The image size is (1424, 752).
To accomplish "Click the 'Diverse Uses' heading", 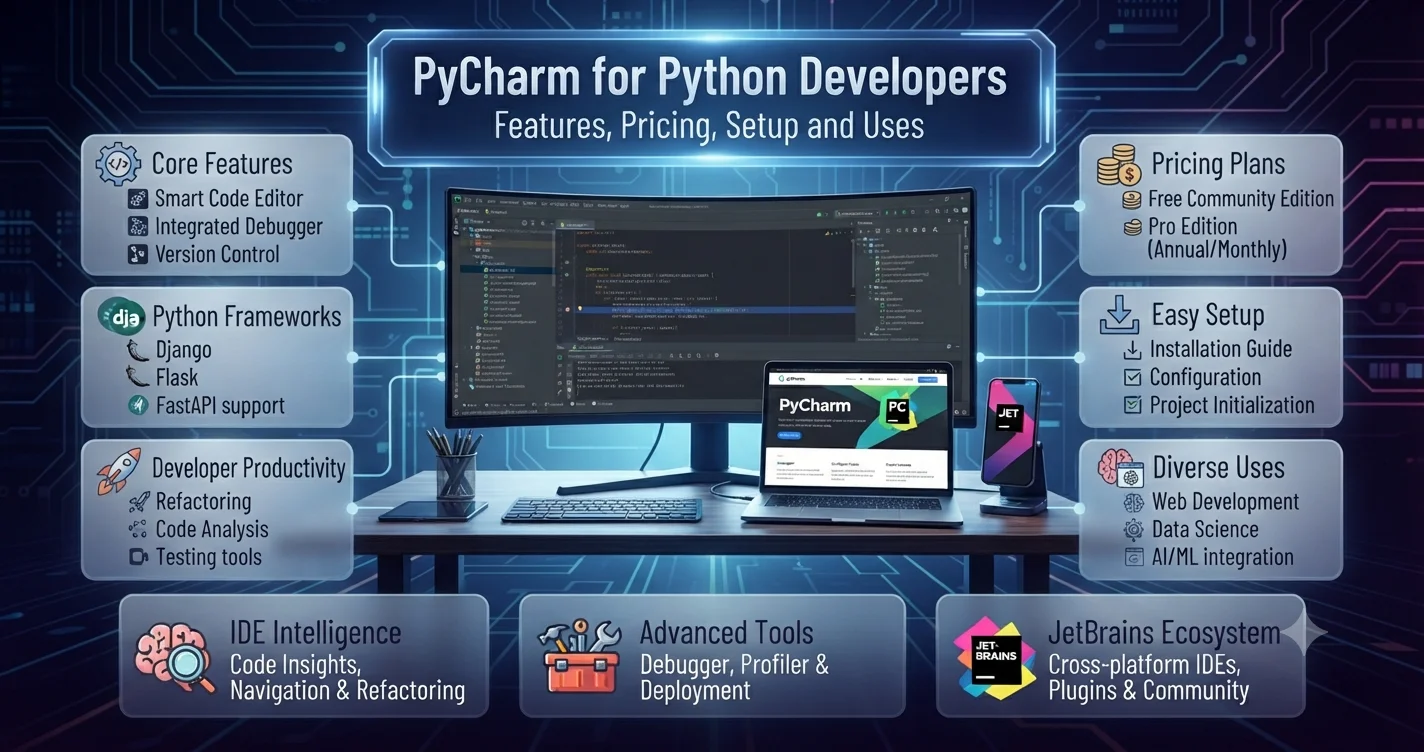I will tap(1218, 468).
